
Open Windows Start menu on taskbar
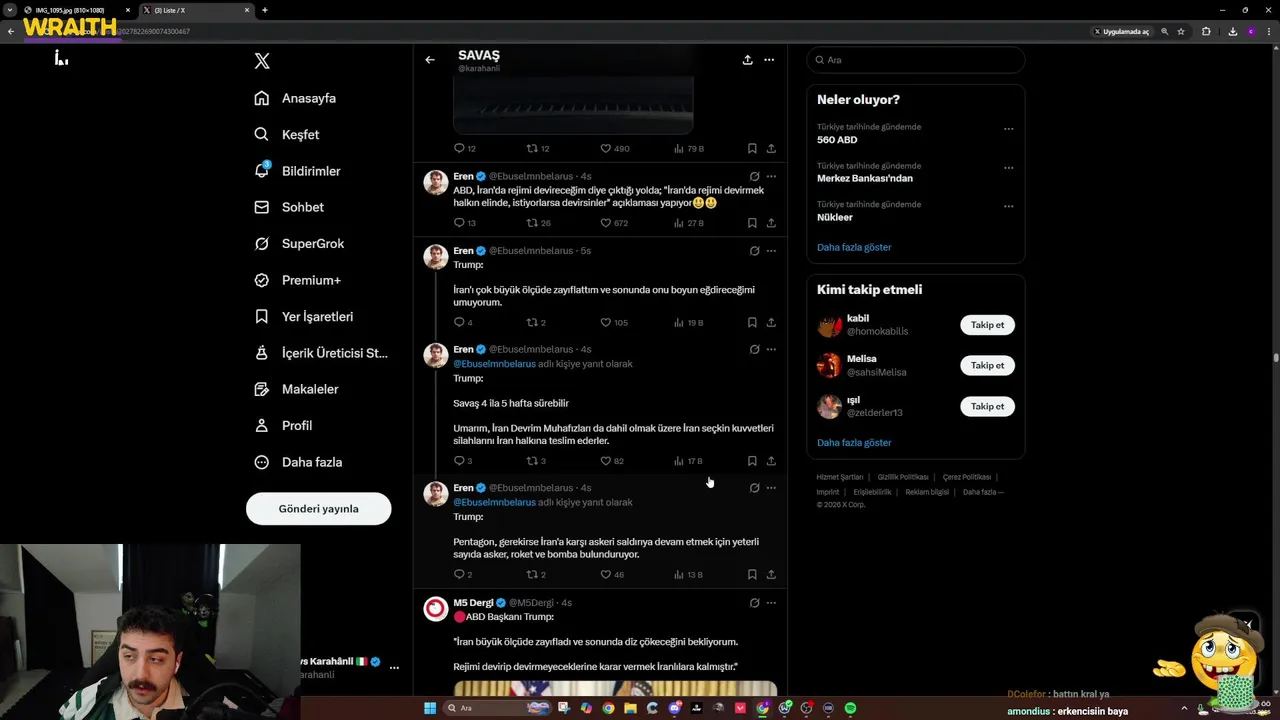(x=430, y=708)
